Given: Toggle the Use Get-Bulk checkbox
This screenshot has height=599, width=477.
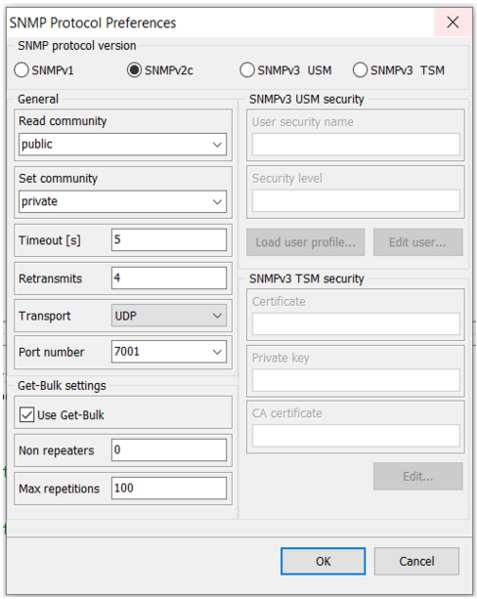Looking at the screenshot, I should (27, 414).
